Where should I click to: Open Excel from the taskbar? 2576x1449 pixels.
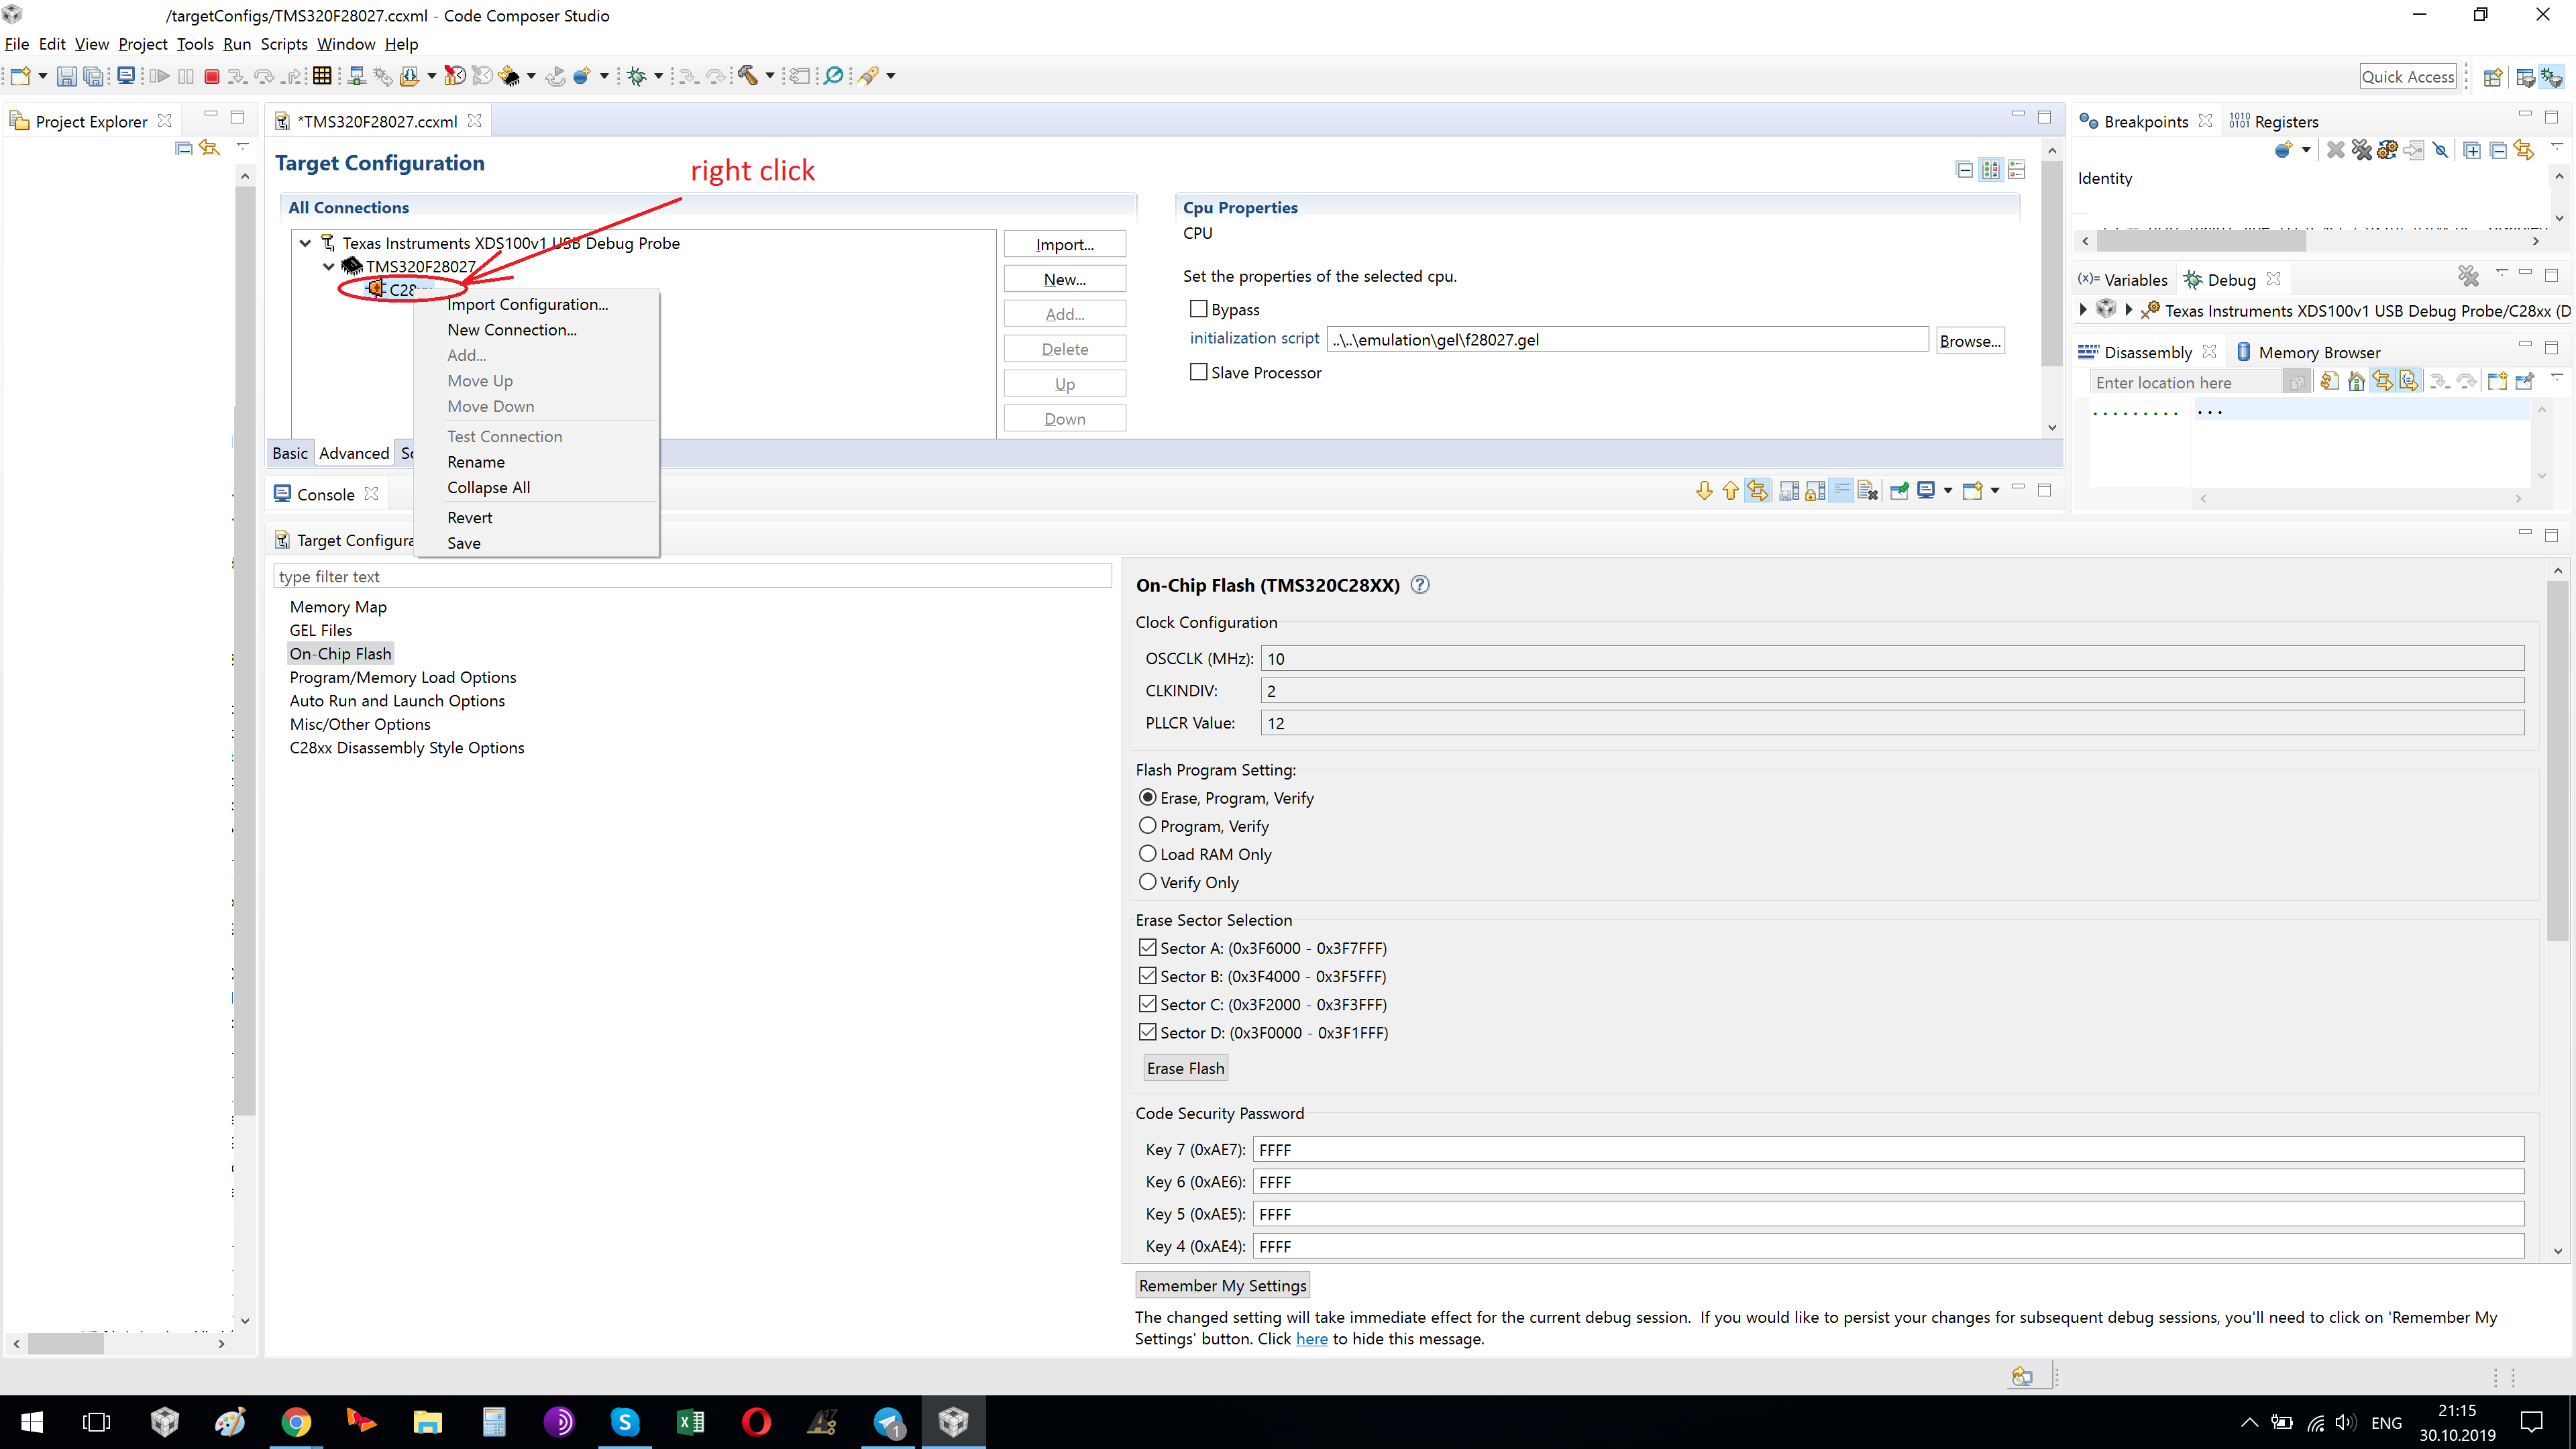pyautogui.click(x=691, y=1421)
